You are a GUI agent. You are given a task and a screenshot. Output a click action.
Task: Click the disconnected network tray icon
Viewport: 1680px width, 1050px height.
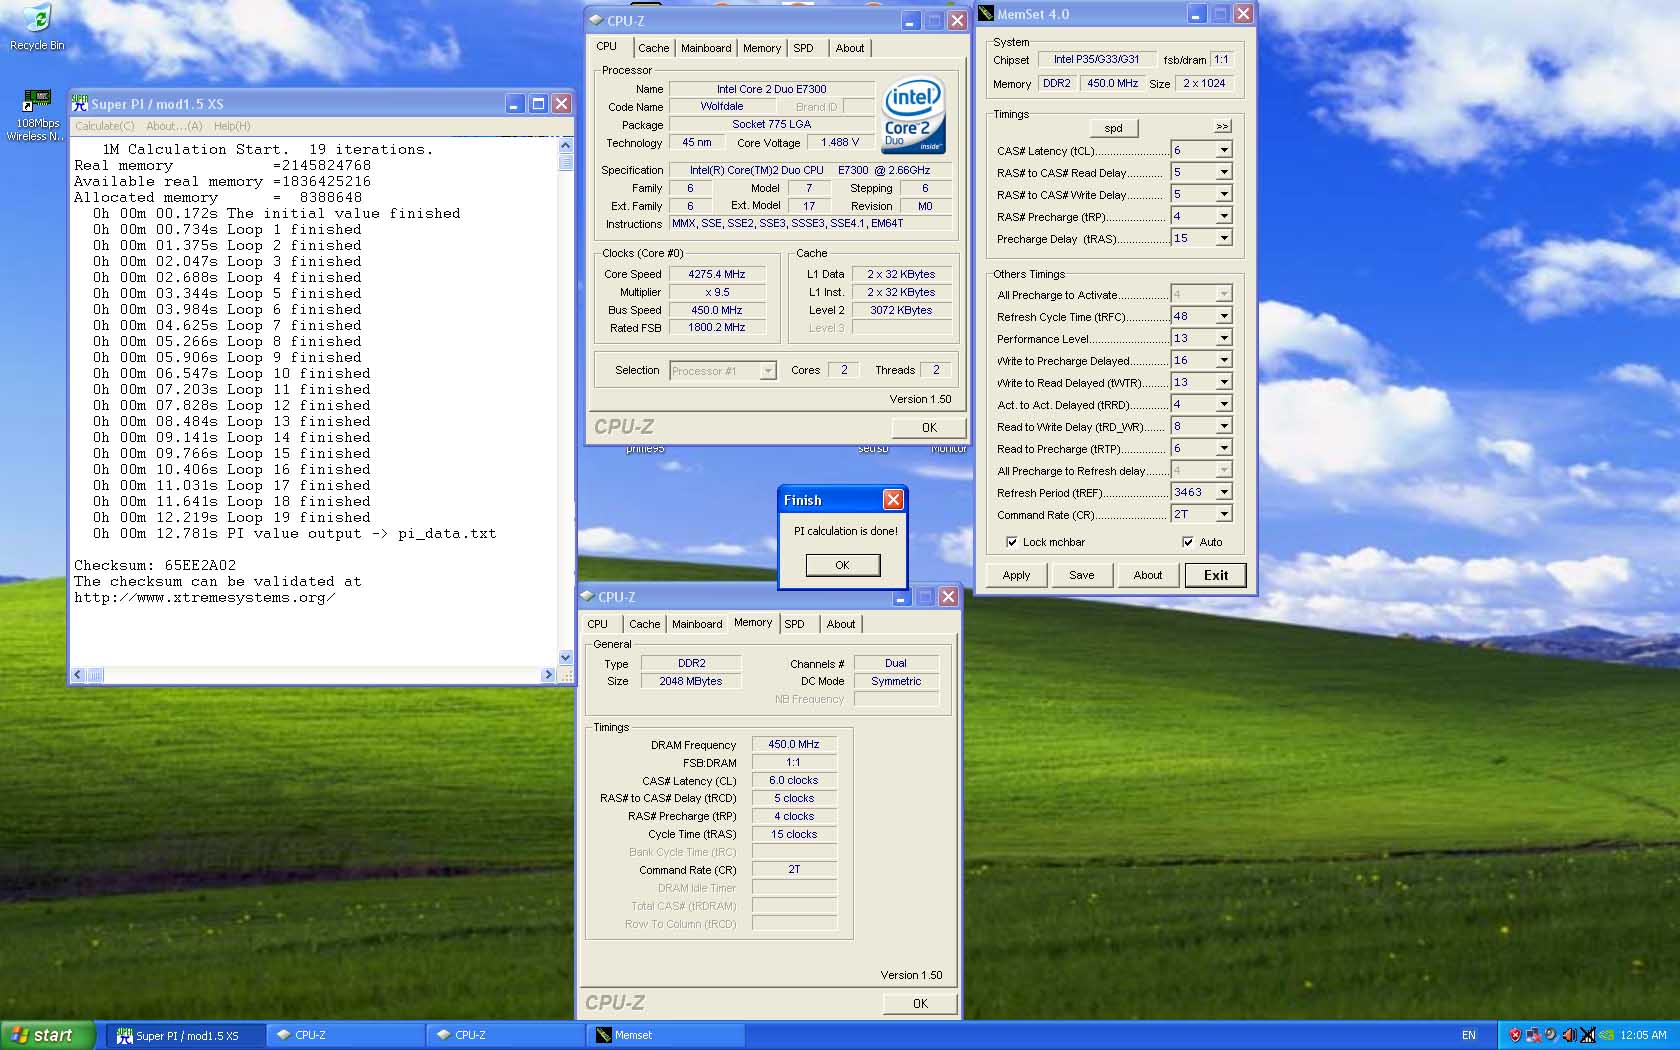1533,1035
